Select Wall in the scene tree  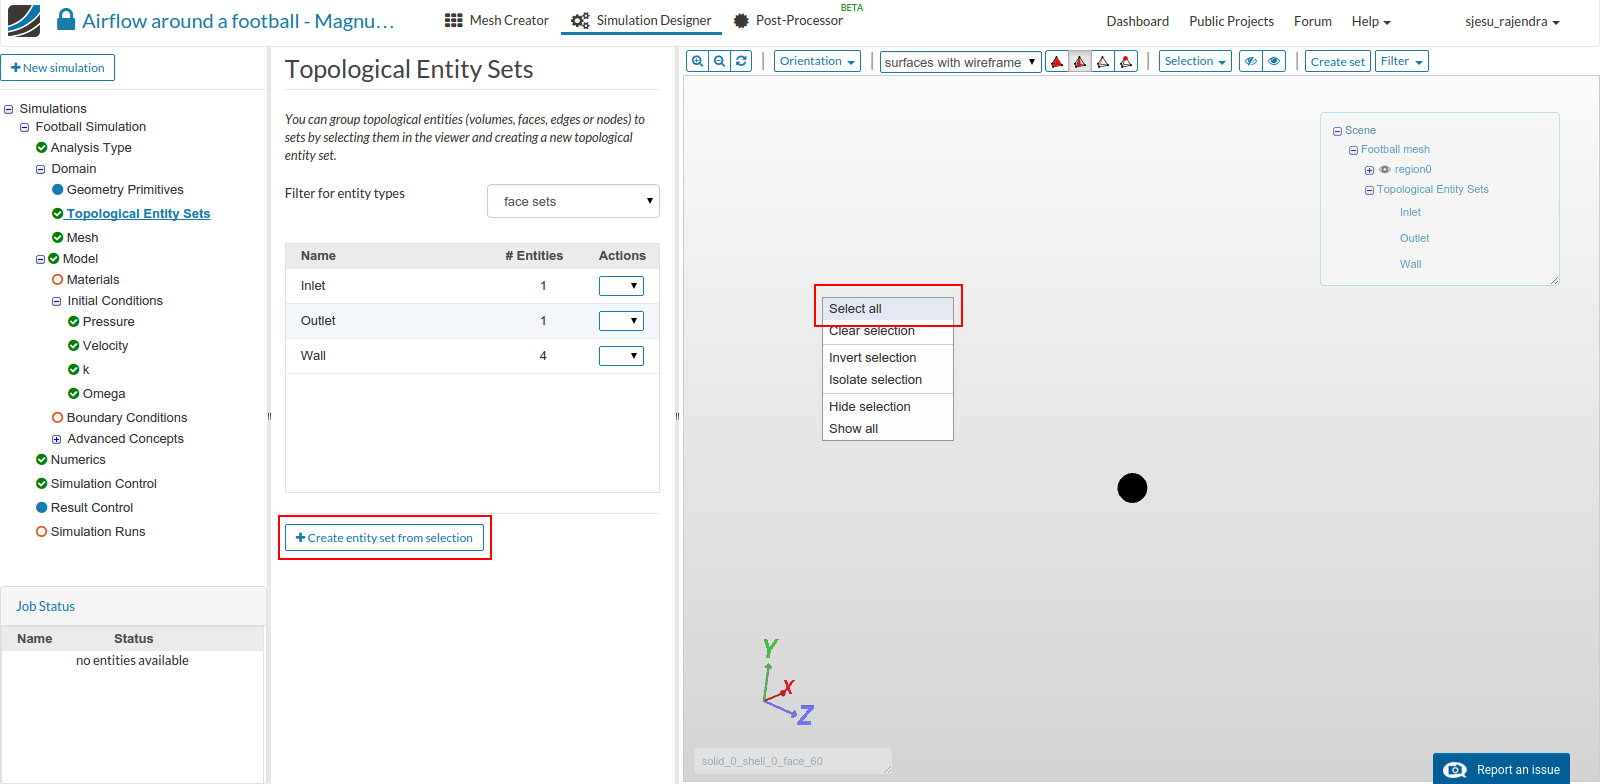(1410, 264)
